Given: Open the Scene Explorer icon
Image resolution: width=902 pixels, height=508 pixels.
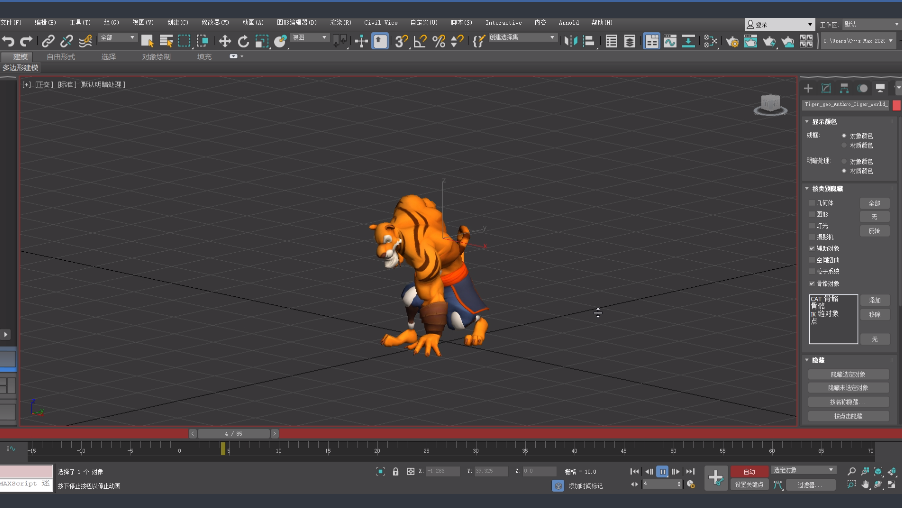Looking at the screenshot, I should [611, 41].
